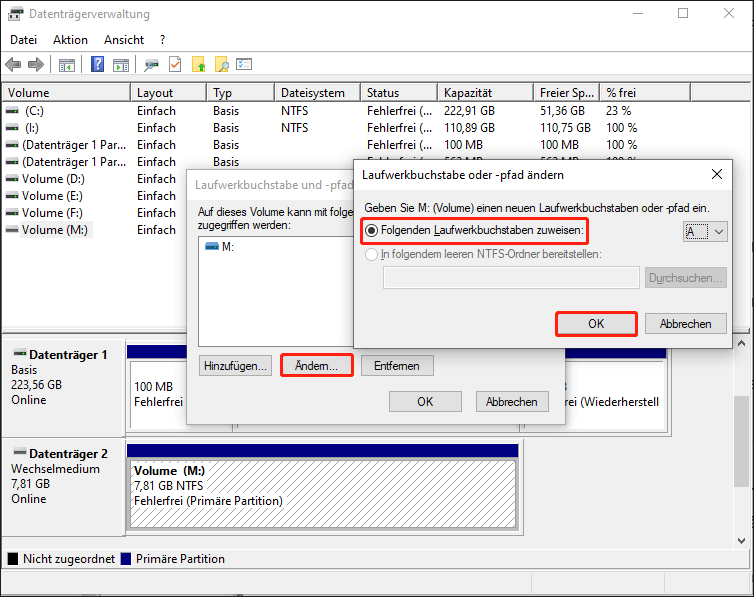Click the blue help question mark icon
754x597 pixels.
(98, 65)
